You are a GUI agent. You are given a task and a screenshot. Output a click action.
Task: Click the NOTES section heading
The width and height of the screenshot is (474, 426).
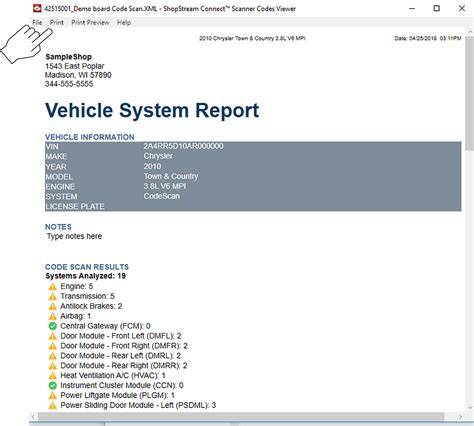tap(58, 227)
